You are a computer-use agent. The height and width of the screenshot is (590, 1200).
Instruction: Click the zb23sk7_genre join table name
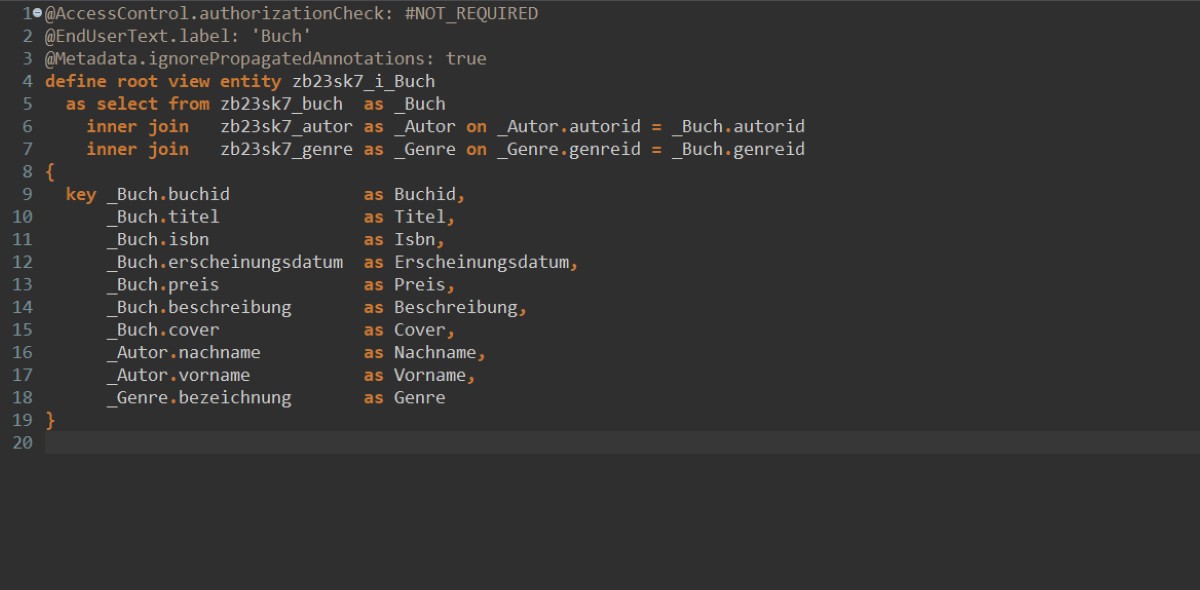pos(286,150)
